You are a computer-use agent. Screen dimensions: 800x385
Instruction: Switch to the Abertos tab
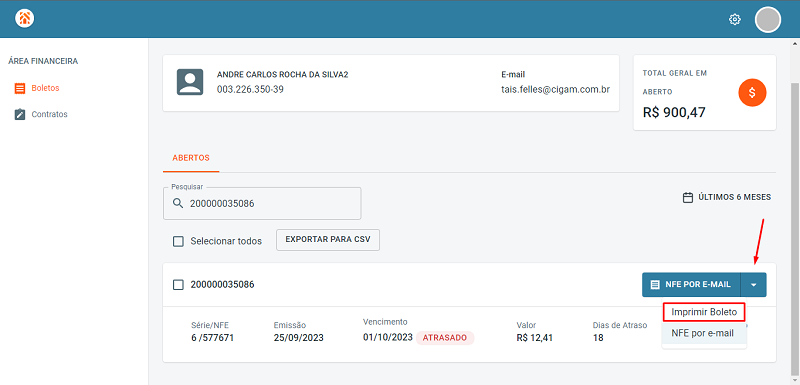[191, 158]
